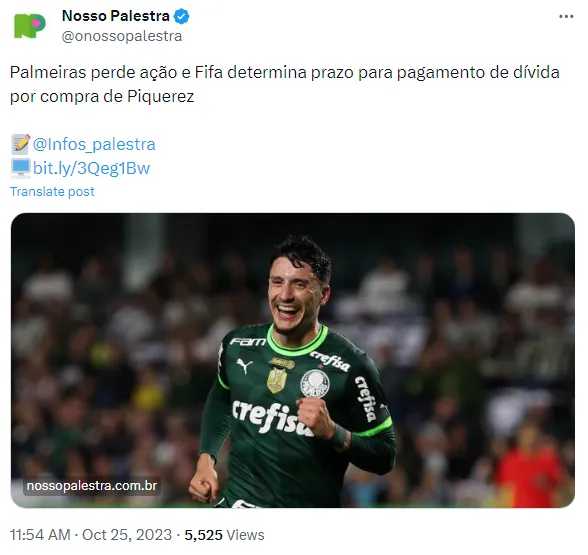Click the @onossopalestra handle
Screen dimensions: 588x555
click(122, 36)
